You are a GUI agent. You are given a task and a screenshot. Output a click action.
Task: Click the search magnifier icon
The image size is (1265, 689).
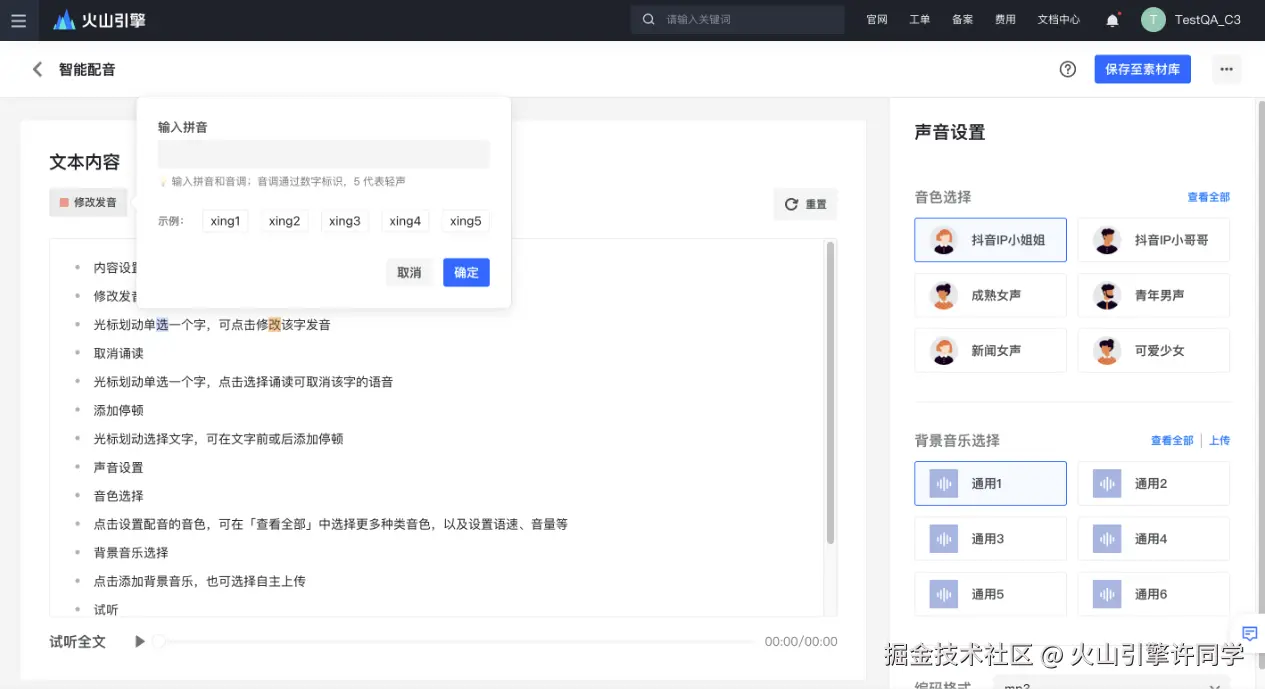[648, 19]
